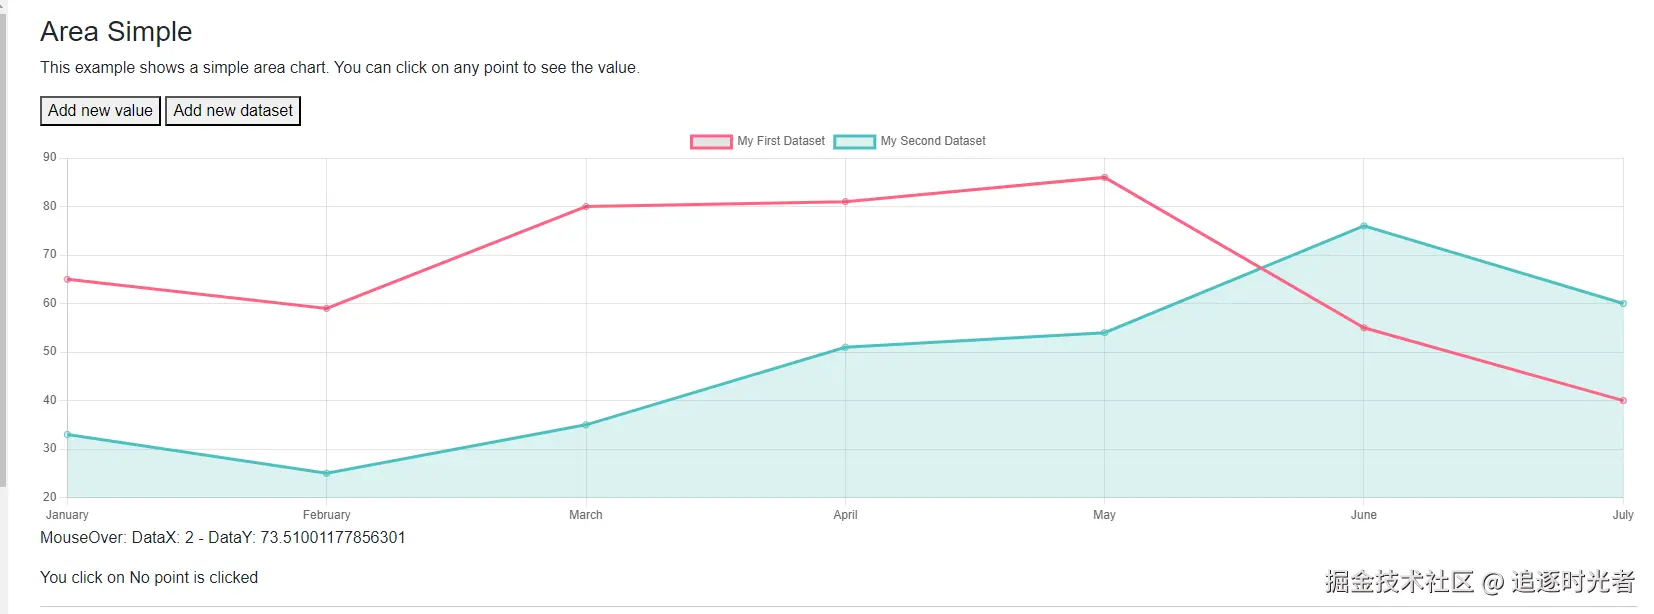Select the pink April data point
The image size is (1654, 614).
(x=845, y=202)
